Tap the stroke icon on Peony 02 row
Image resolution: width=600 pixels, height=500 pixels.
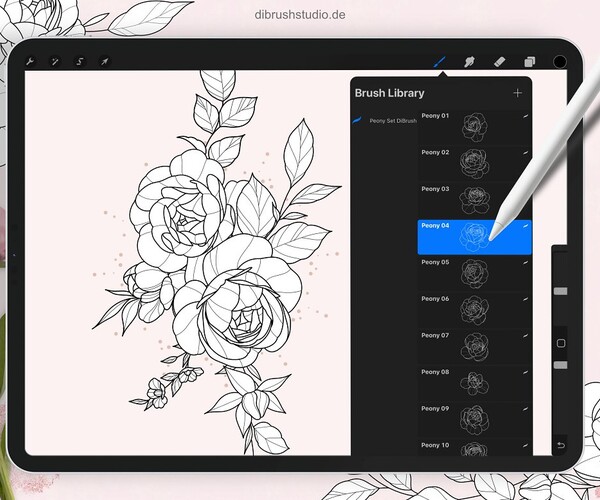[525, 152]
